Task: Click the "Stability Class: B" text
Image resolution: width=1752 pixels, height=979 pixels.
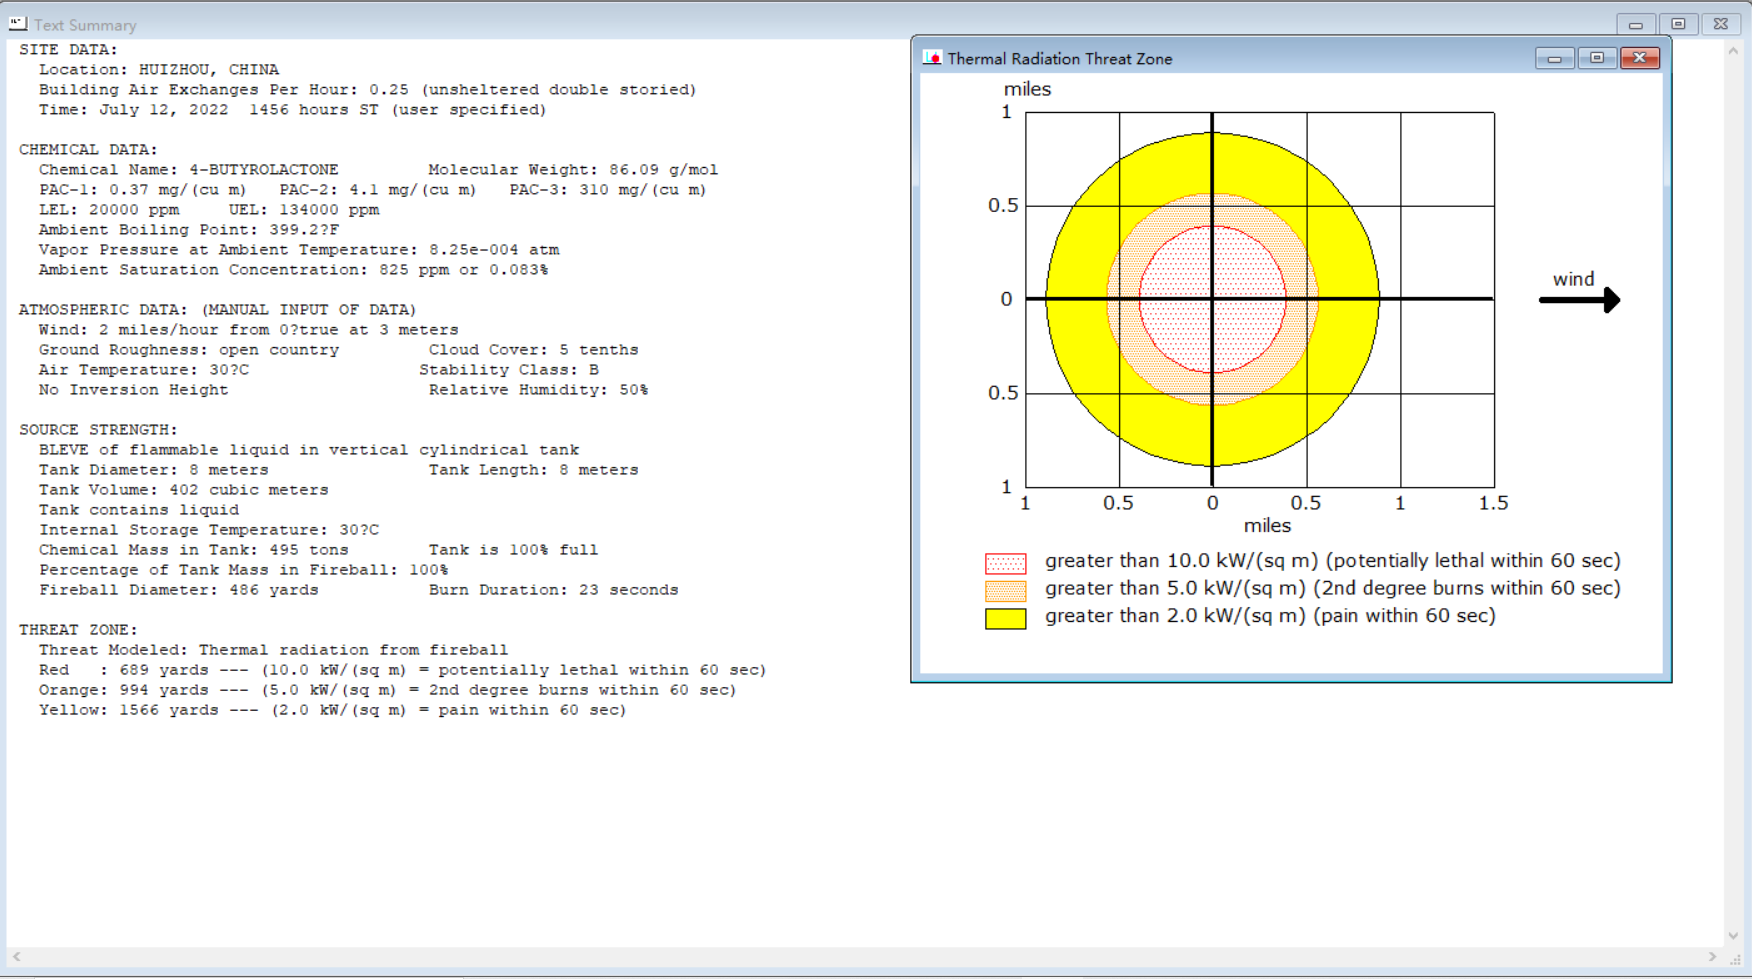Action: 509,370
